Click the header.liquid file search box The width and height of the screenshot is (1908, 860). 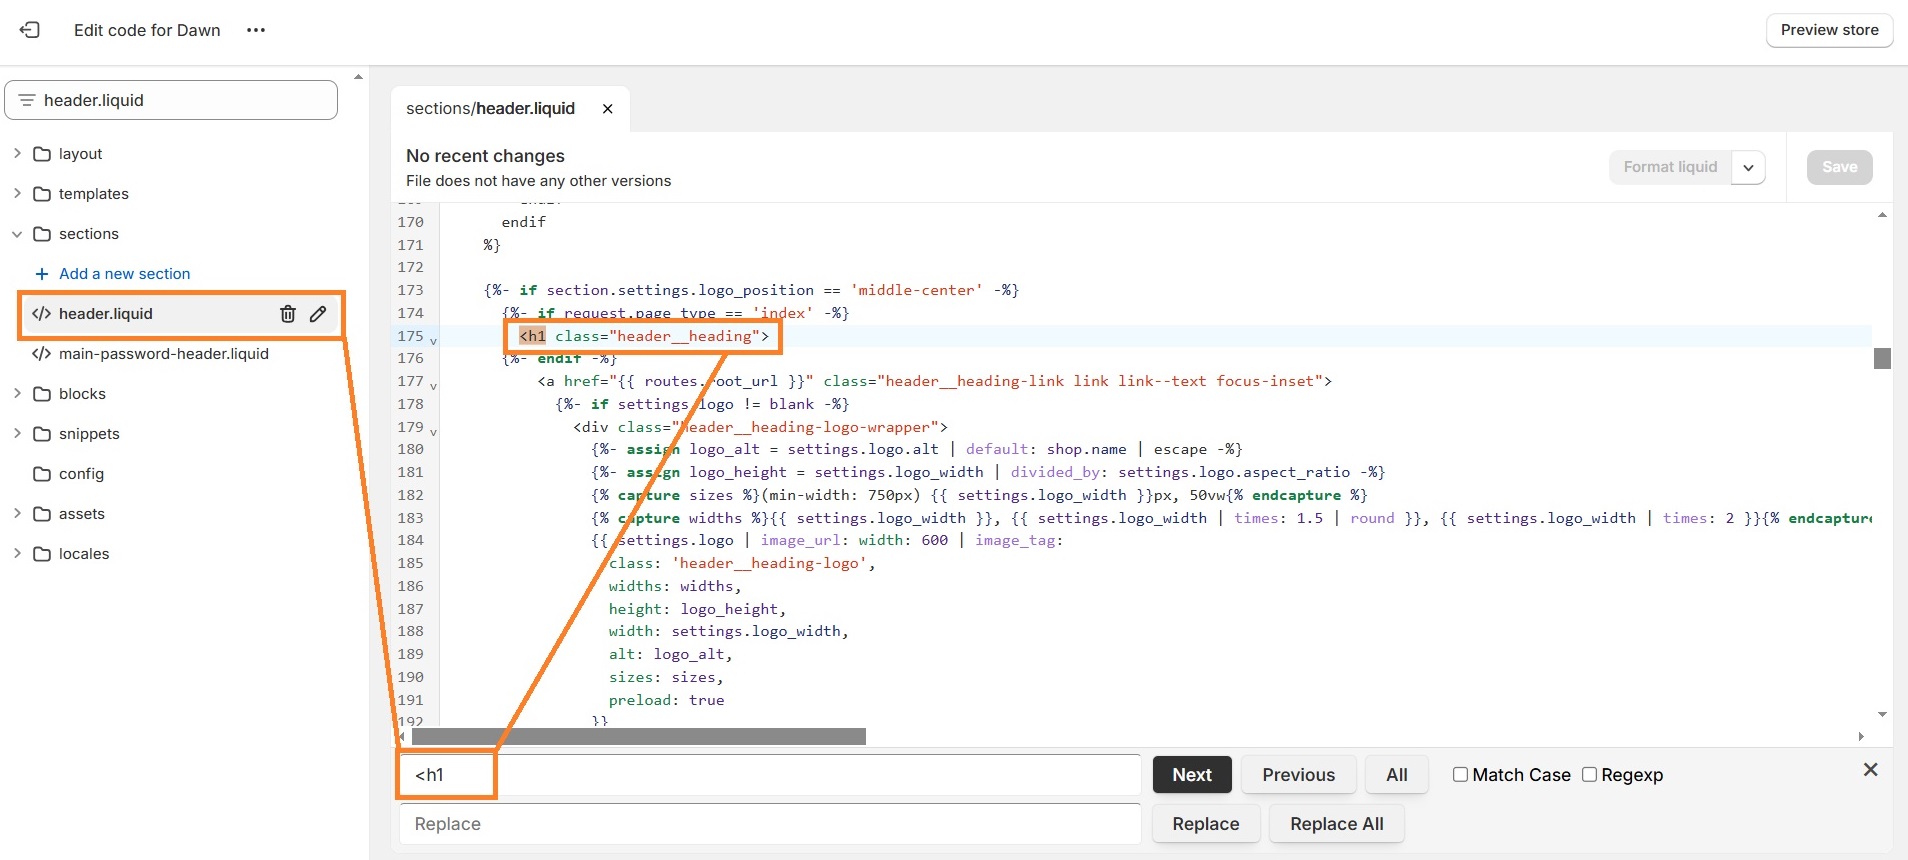(171, 100)
